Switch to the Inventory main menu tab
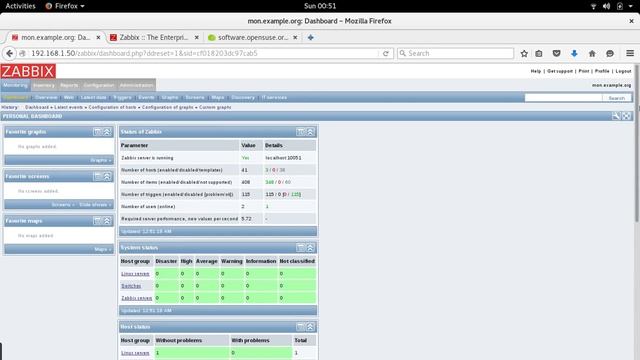The image size is (640, 360). click(44, 85)
